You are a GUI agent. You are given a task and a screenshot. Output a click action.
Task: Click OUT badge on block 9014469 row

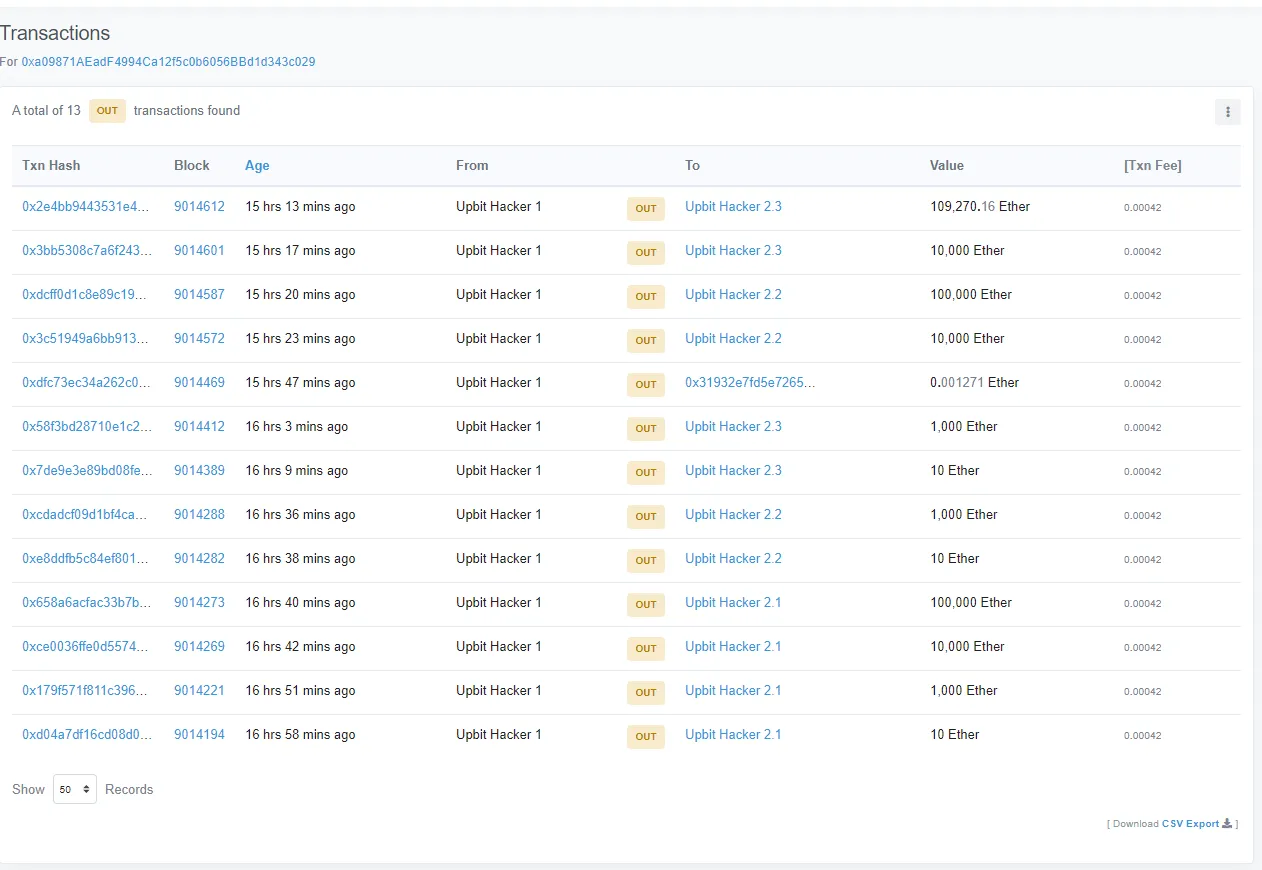coord(645,384)
